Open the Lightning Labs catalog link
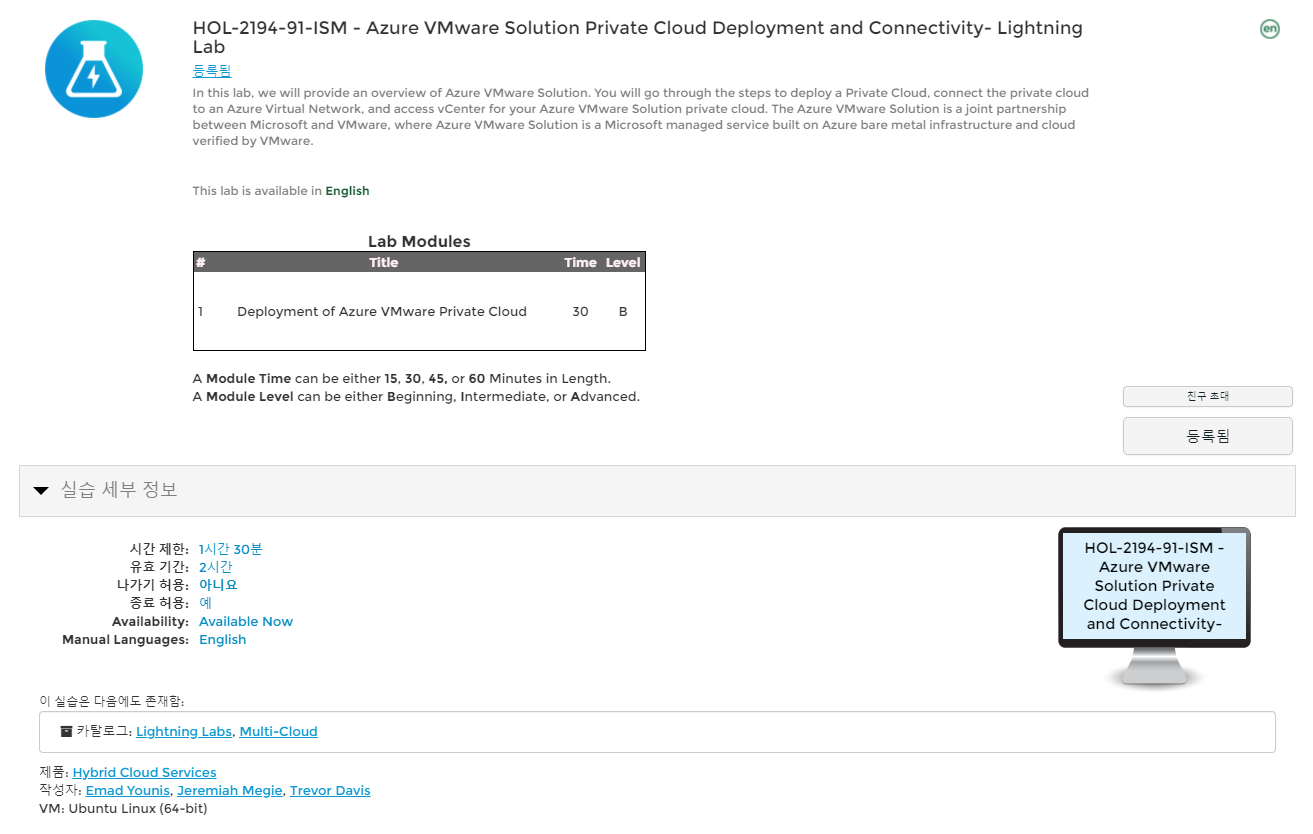The width and height of the screenshot is (1313, 834). 184,732
